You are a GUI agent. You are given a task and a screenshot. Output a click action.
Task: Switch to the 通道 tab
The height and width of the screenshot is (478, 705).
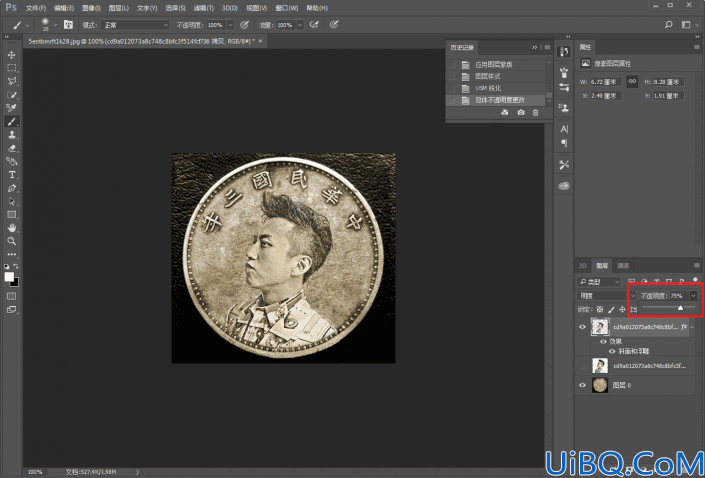pyautogui.click(x=623, y=266)
